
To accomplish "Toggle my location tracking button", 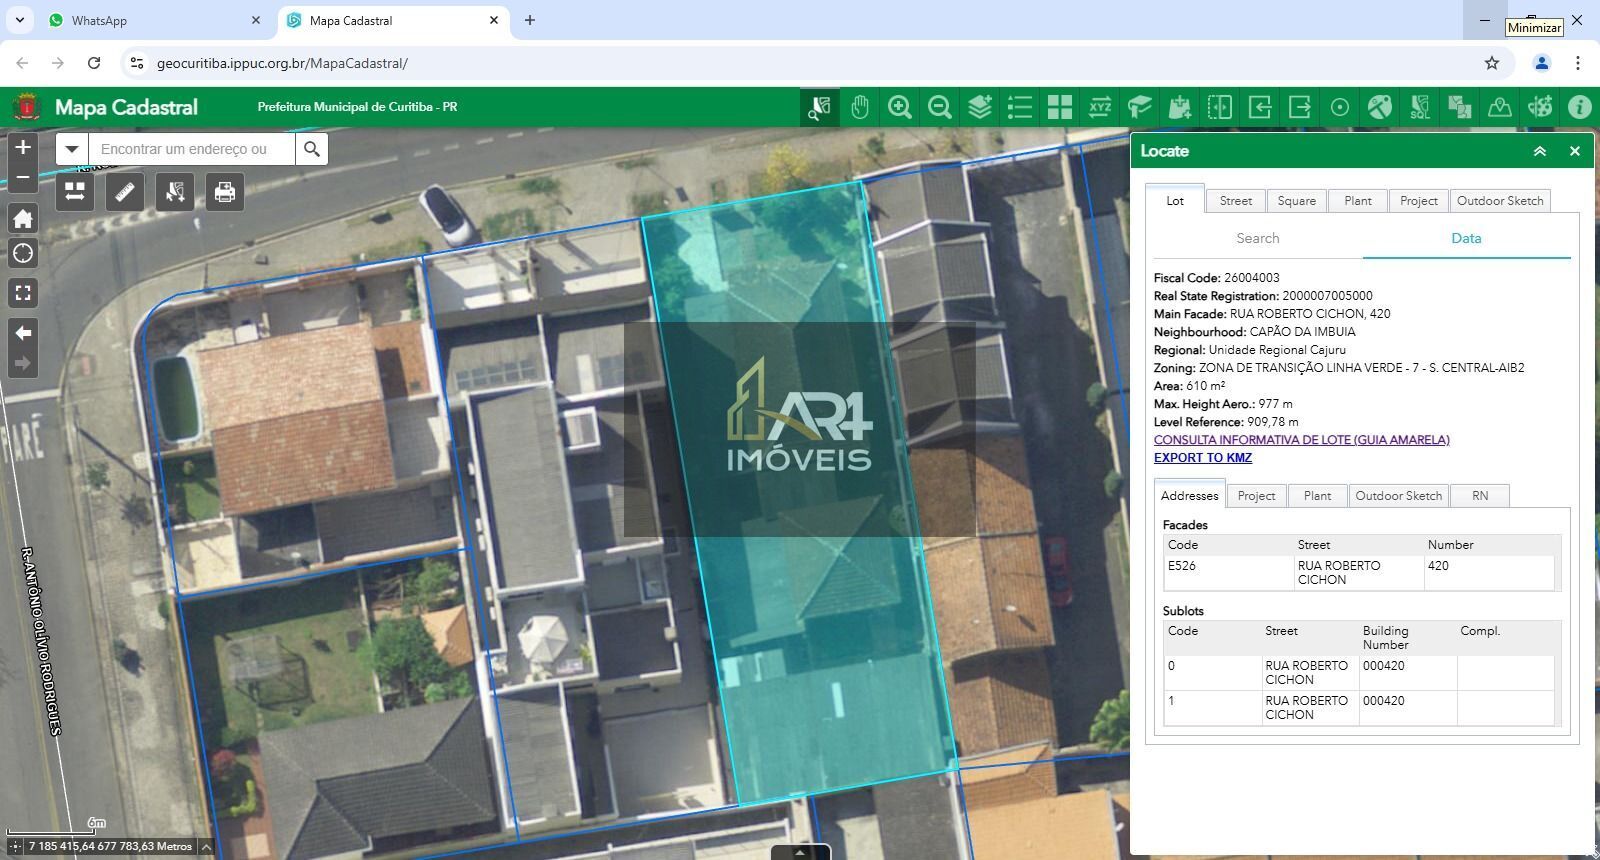I will pos(23,254).
